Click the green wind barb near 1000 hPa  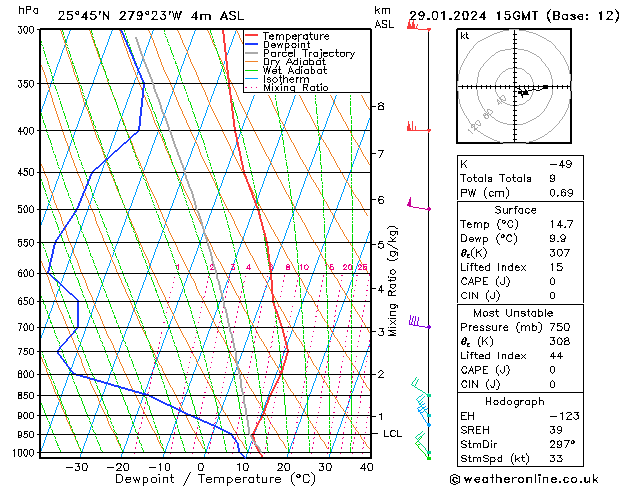pyautogui.click(x=423, y=446)
